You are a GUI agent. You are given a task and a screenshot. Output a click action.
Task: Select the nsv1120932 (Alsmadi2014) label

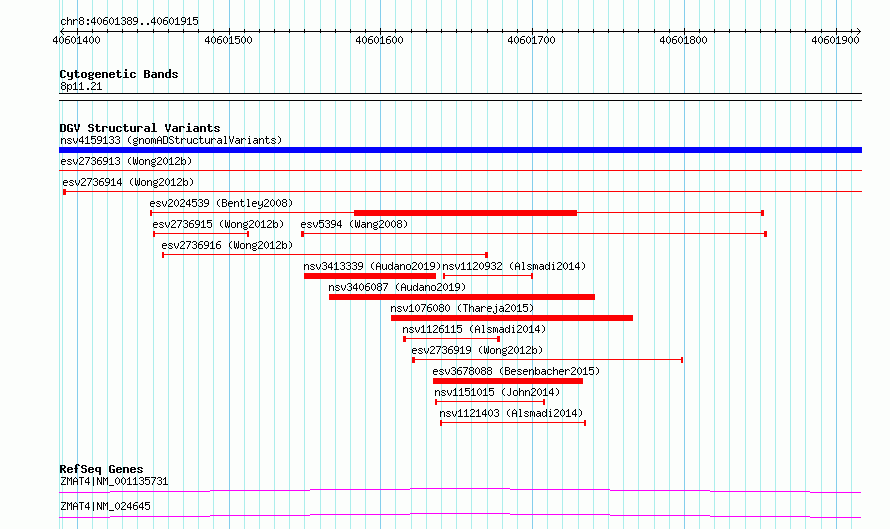pyautogui.click(x=514, y=266)
